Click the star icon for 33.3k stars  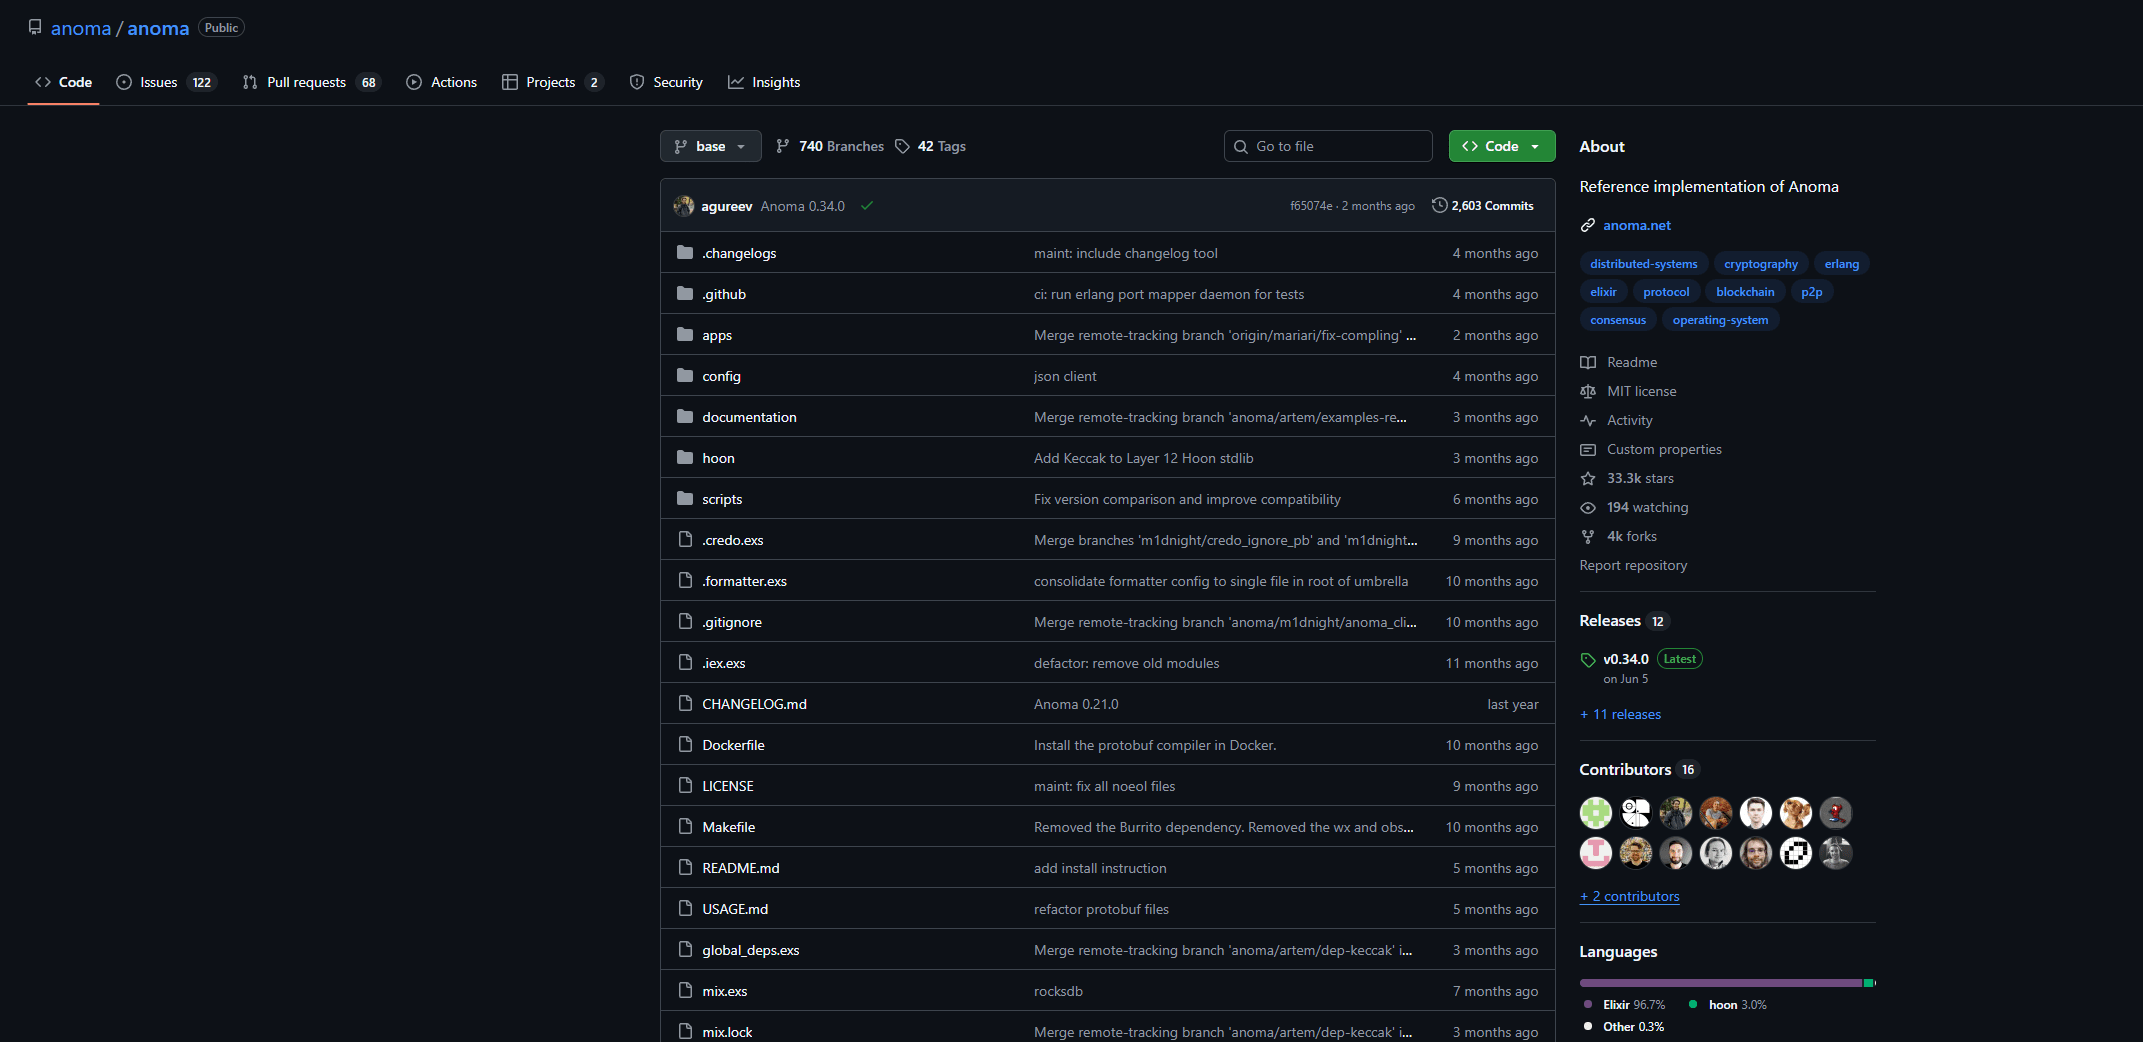[x=1587, y=479]
